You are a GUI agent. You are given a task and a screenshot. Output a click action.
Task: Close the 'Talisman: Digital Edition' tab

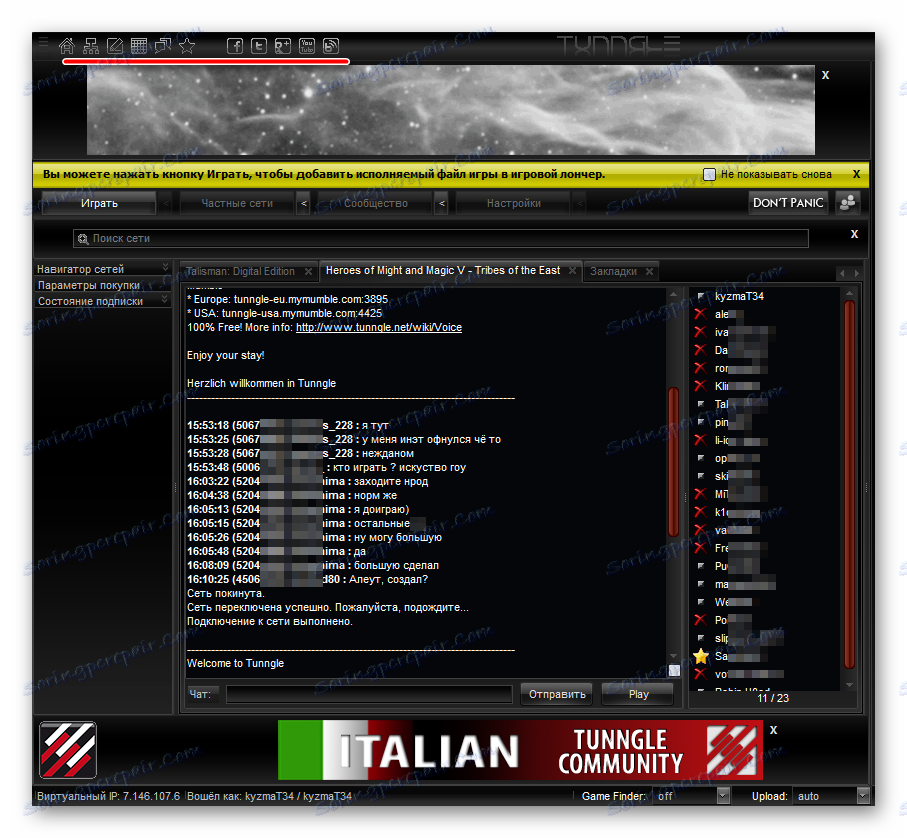[x=309, y=271]
